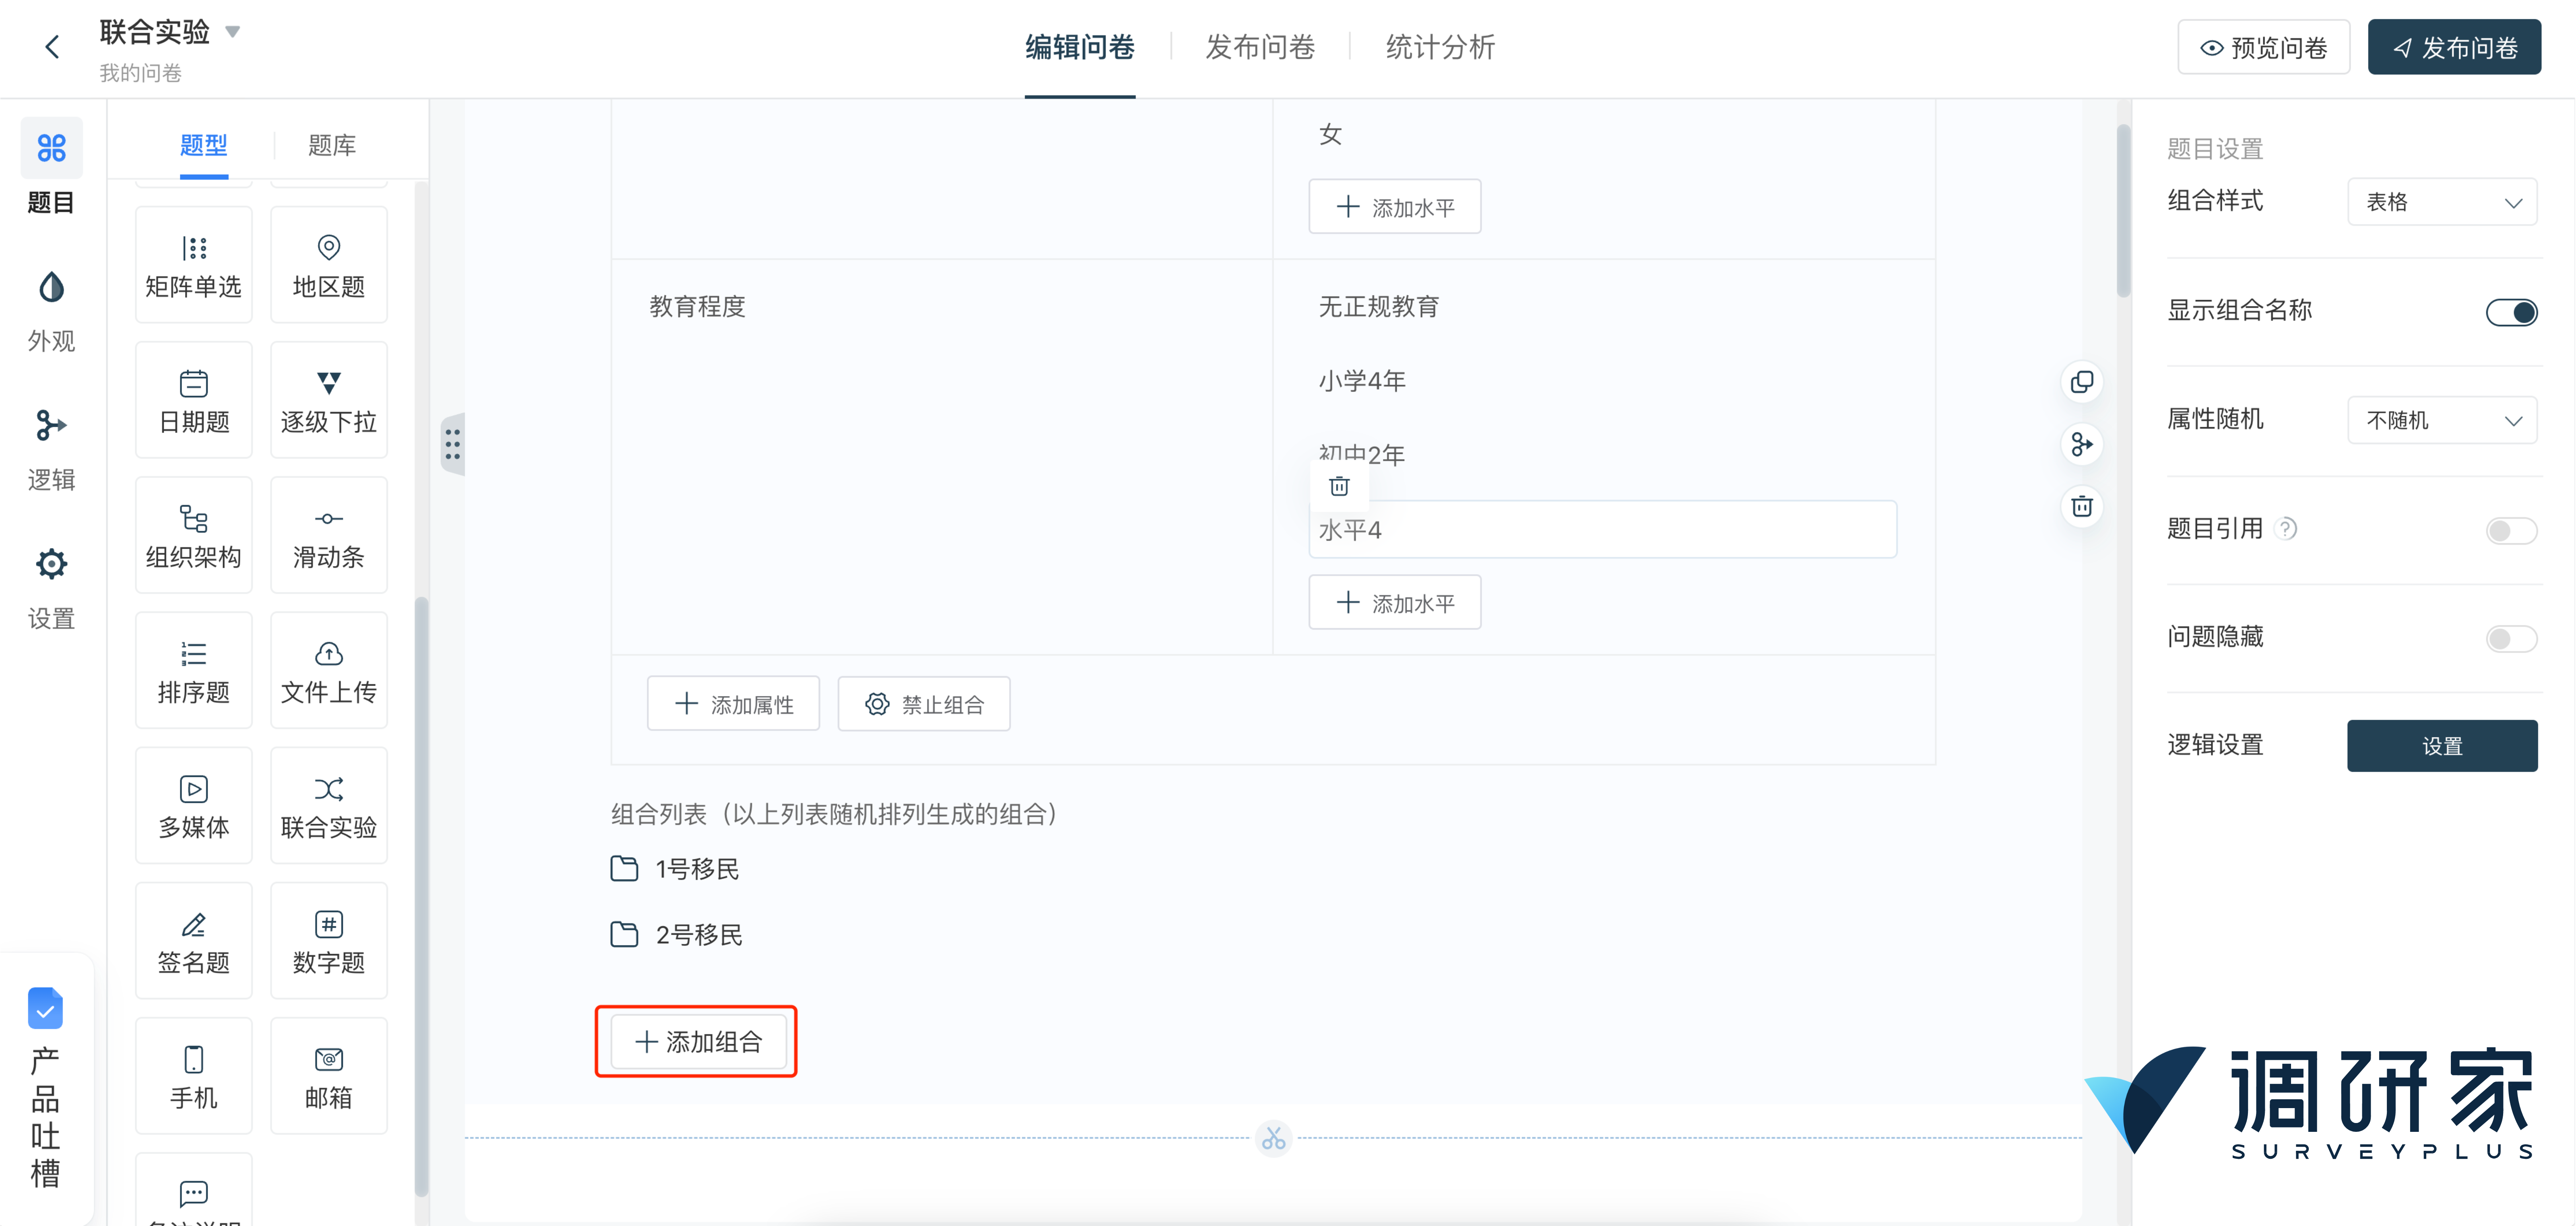Click the 添加属性 button
The width and height of the screenshot is (2576, 1226).
(733, 704)
